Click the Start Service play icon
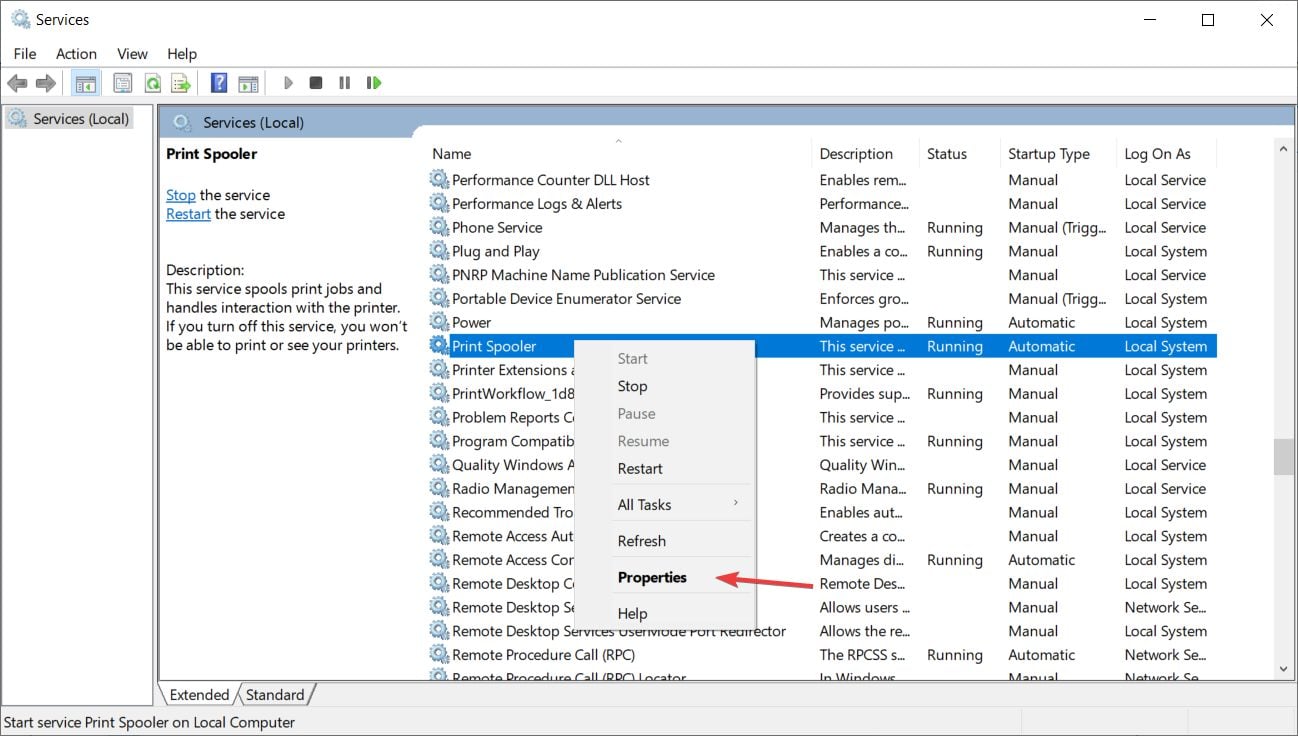The width and height of the screenshot is (1298, 736). click(x=288, y=83)
